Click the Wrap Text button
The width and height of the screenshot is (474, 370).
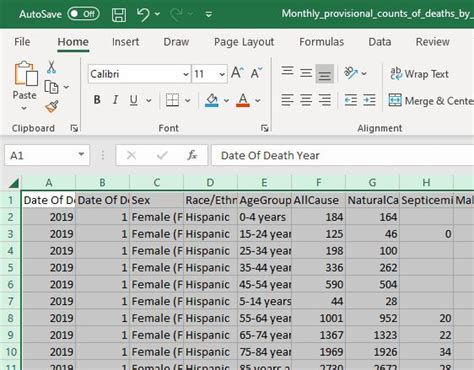click(x=419, y=74)
